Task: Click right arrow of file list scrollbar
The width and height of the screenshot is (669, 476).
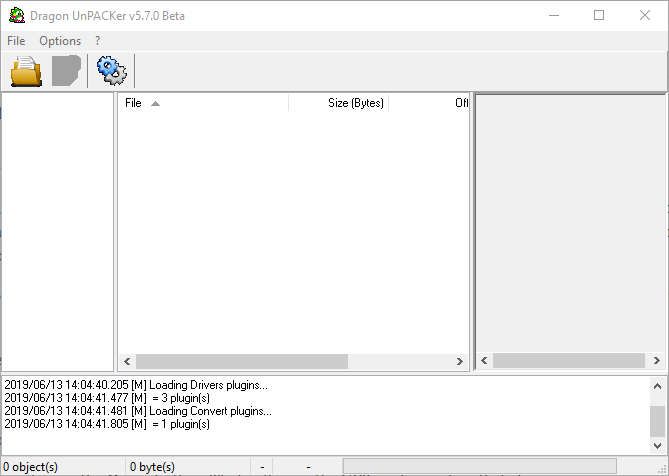Action: 460,362
